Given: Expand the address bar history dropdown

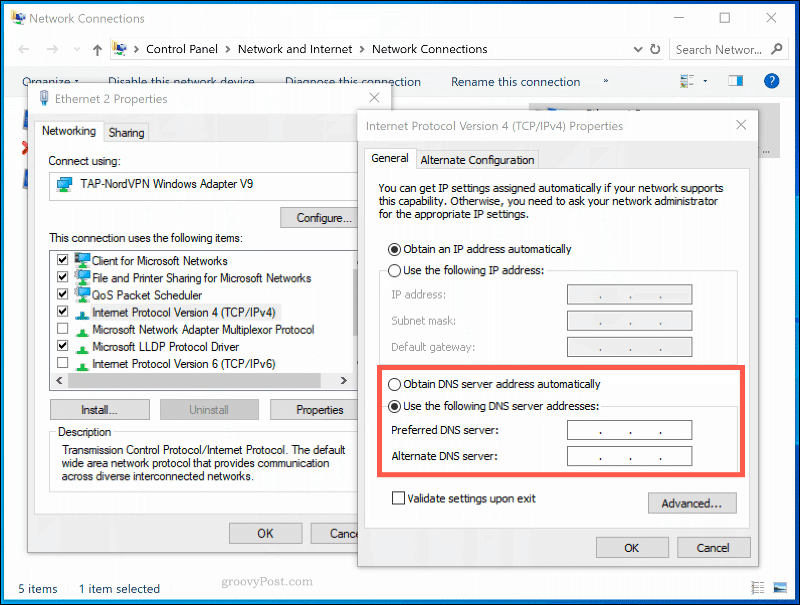Looking at the screenshot, I should click(638, 49).
